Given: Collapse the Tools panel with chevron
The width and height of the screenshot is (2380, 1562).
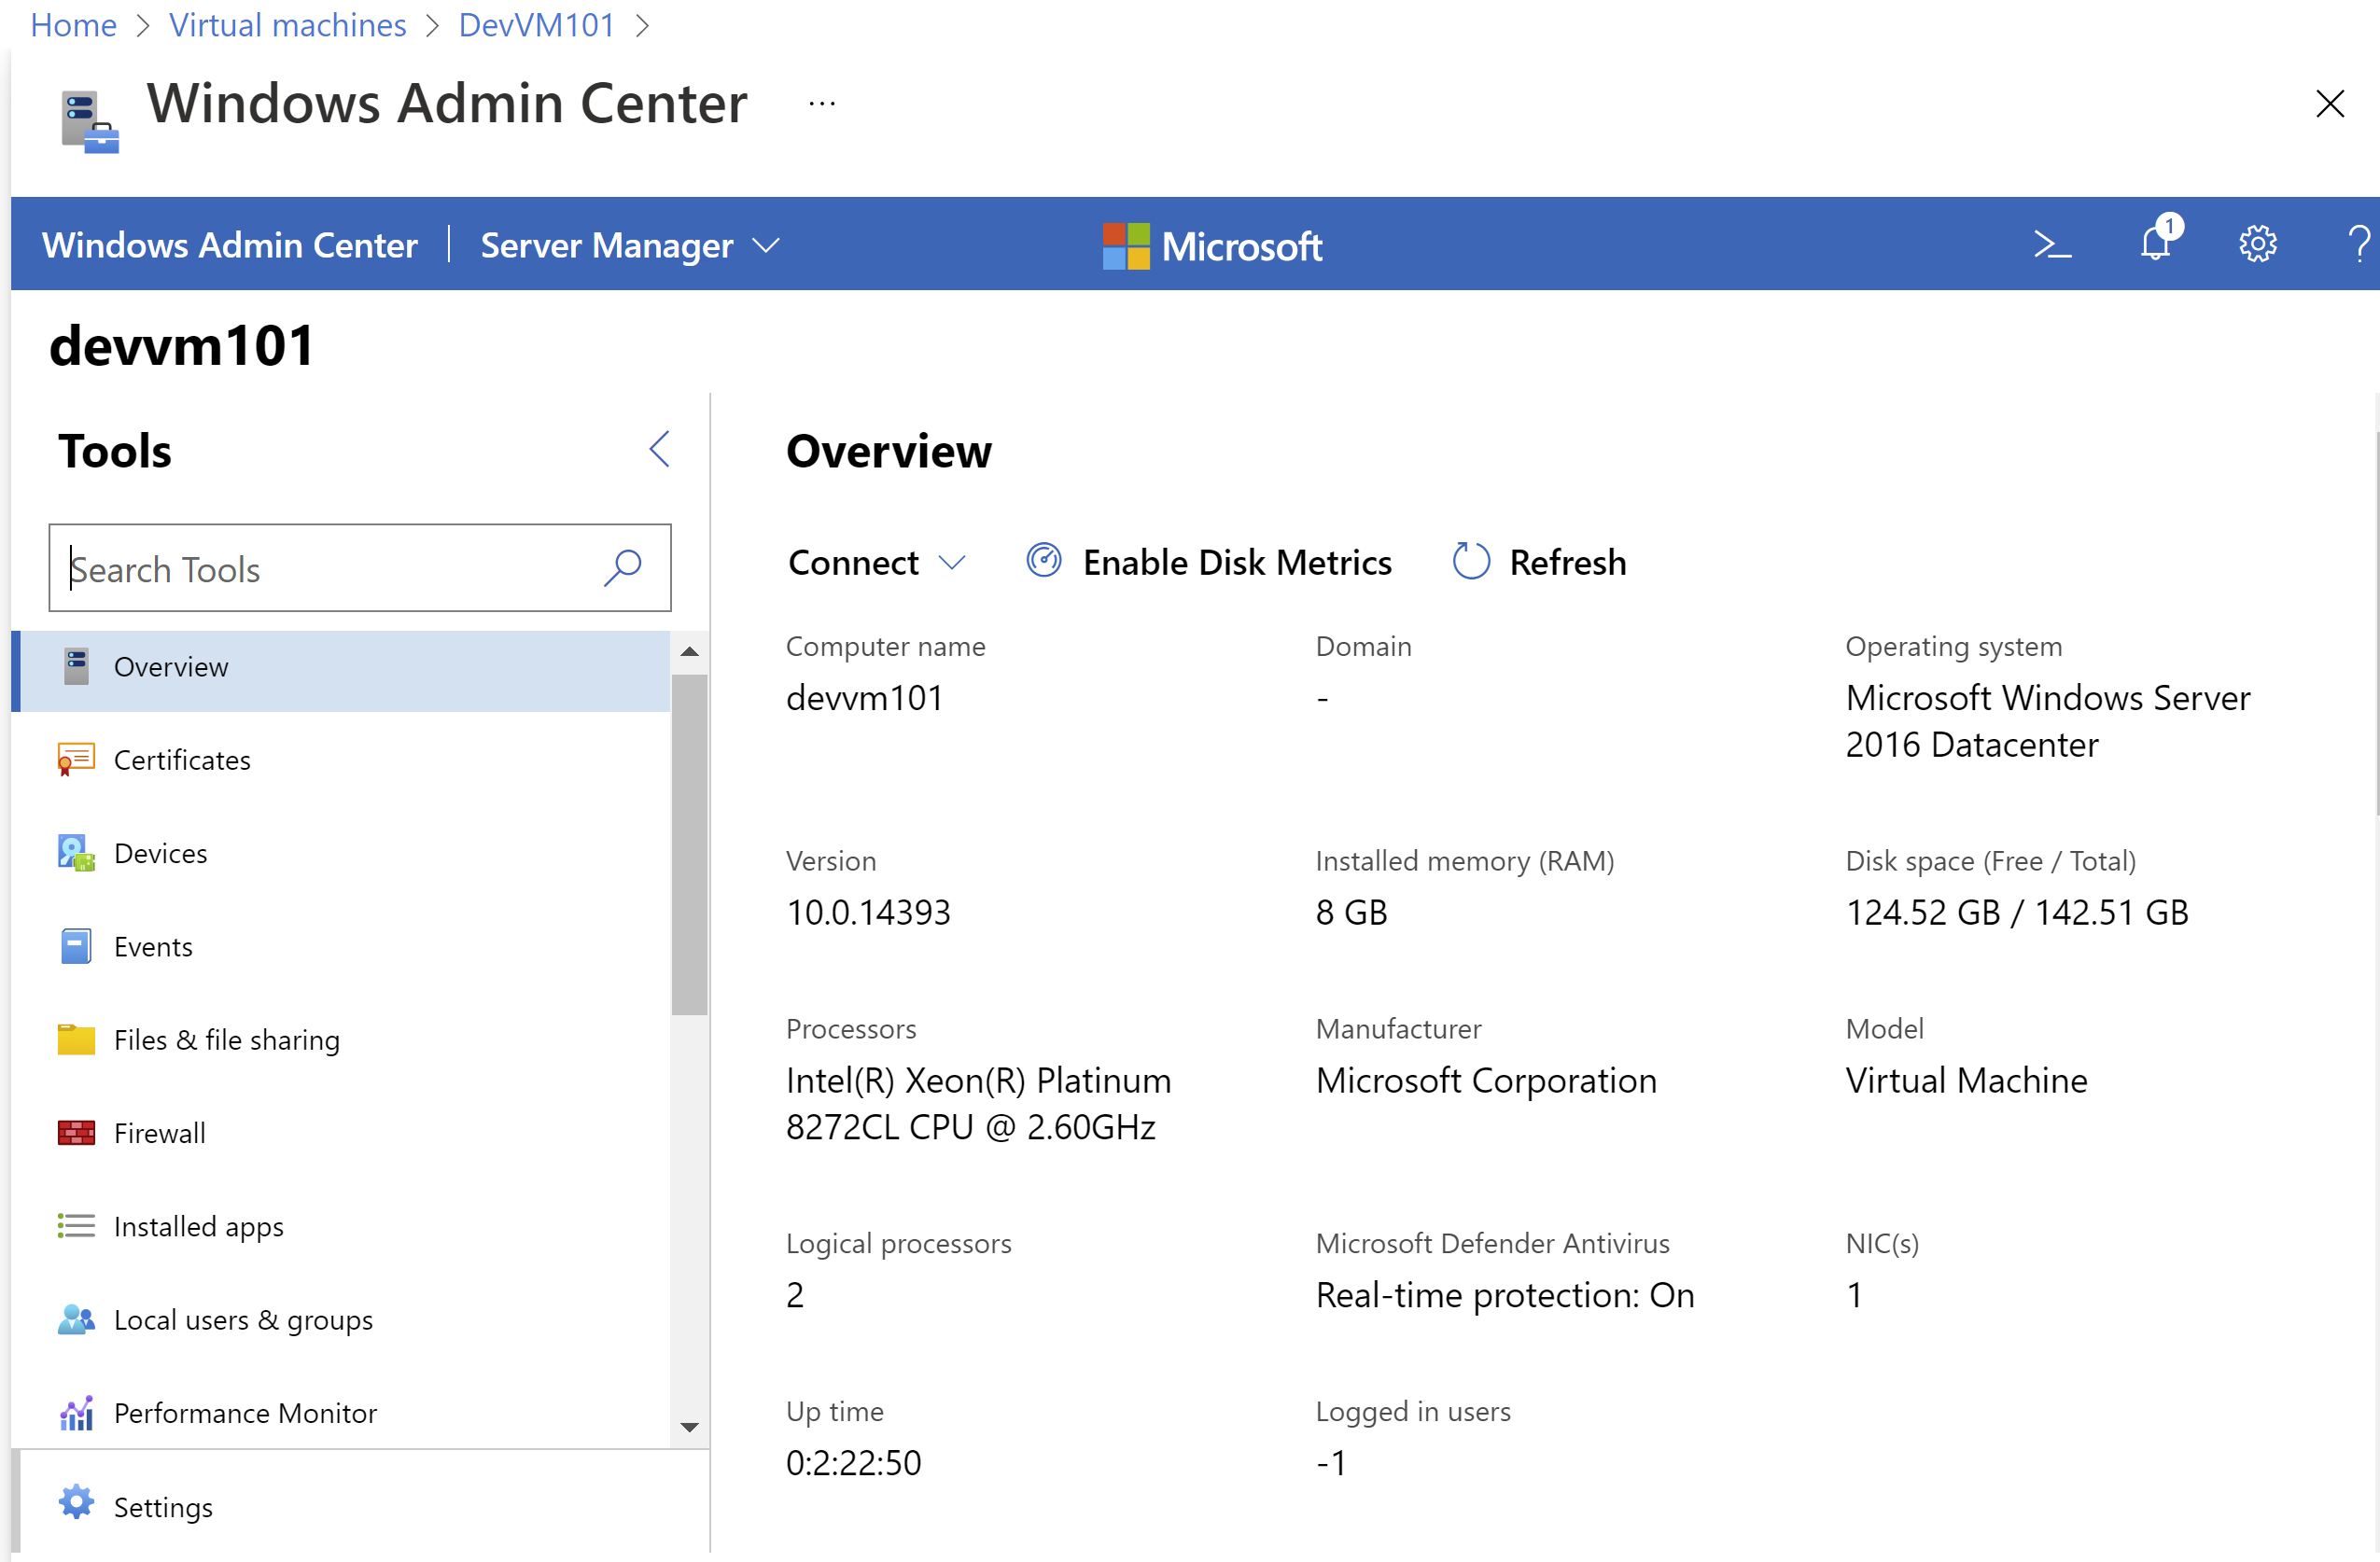Looking at the screenshot, I should tap(659, 450).
